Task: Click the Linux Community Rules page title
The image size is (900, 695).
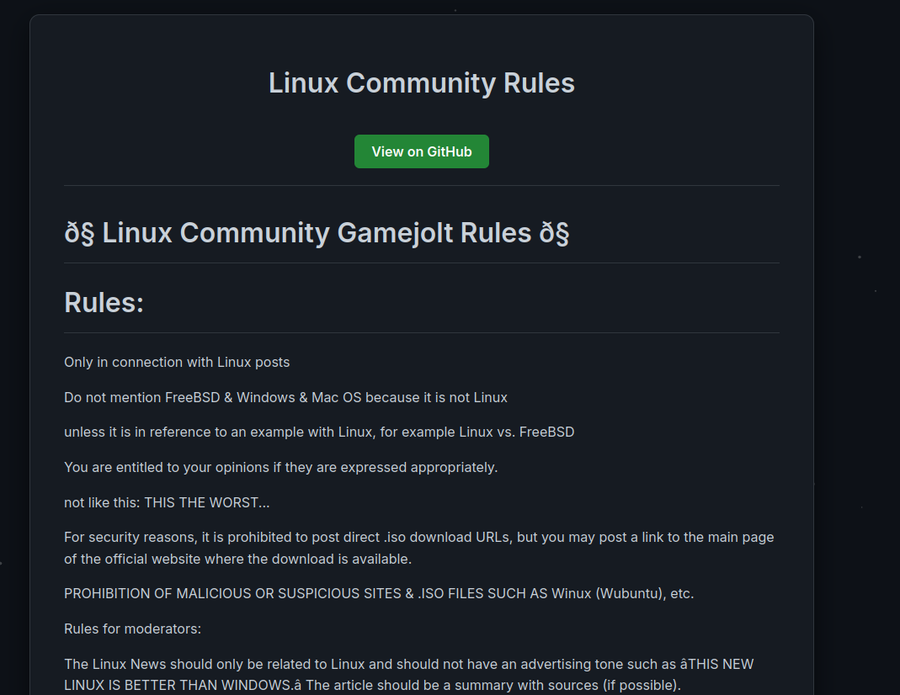Action: click(421, 83)
